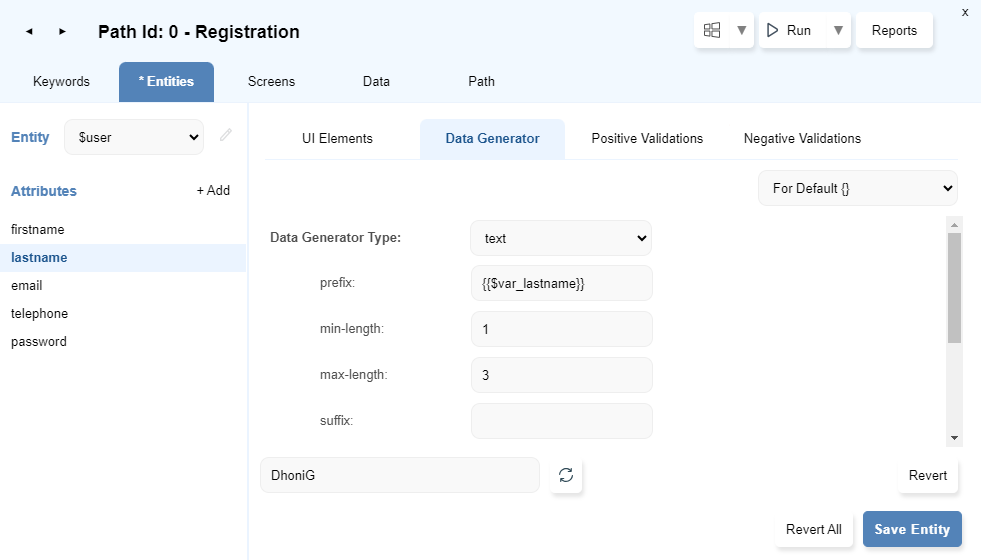This screenshot has height=560, width=981.
Task: Click the pencil edit entity icon
Action: tap(226, 136)
